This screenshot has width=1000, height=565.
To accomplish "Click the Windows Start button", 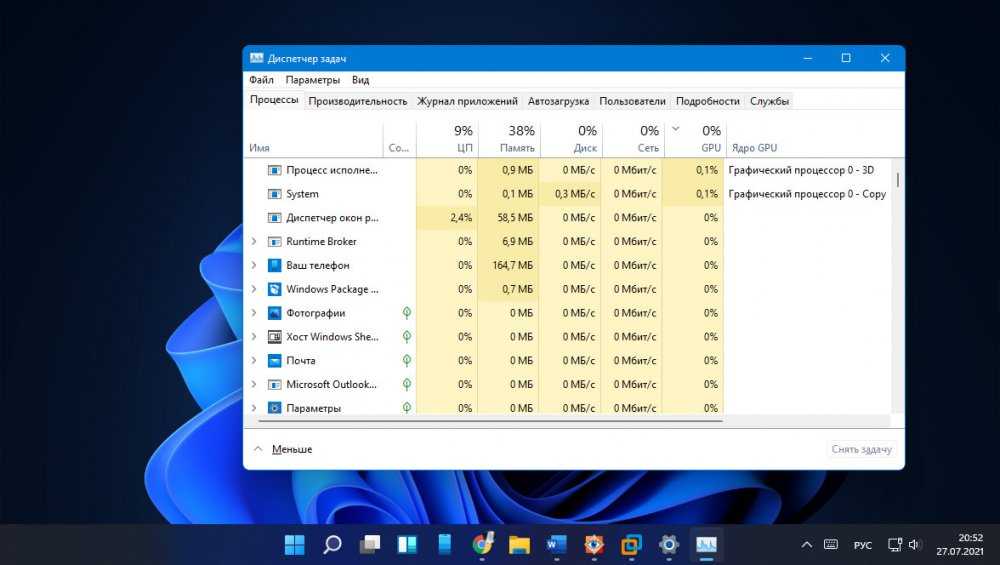I will tap(295, 545).
